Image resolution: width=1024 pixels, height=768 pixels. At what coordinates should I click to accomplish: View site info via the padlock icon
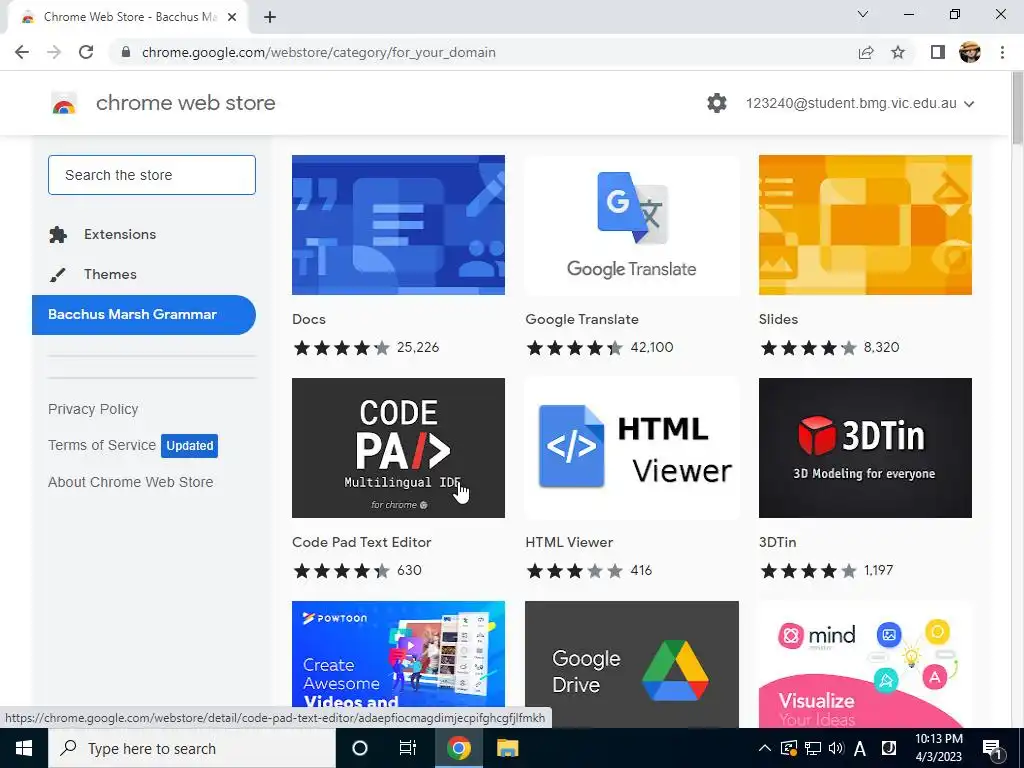click(x=126, y=52)
